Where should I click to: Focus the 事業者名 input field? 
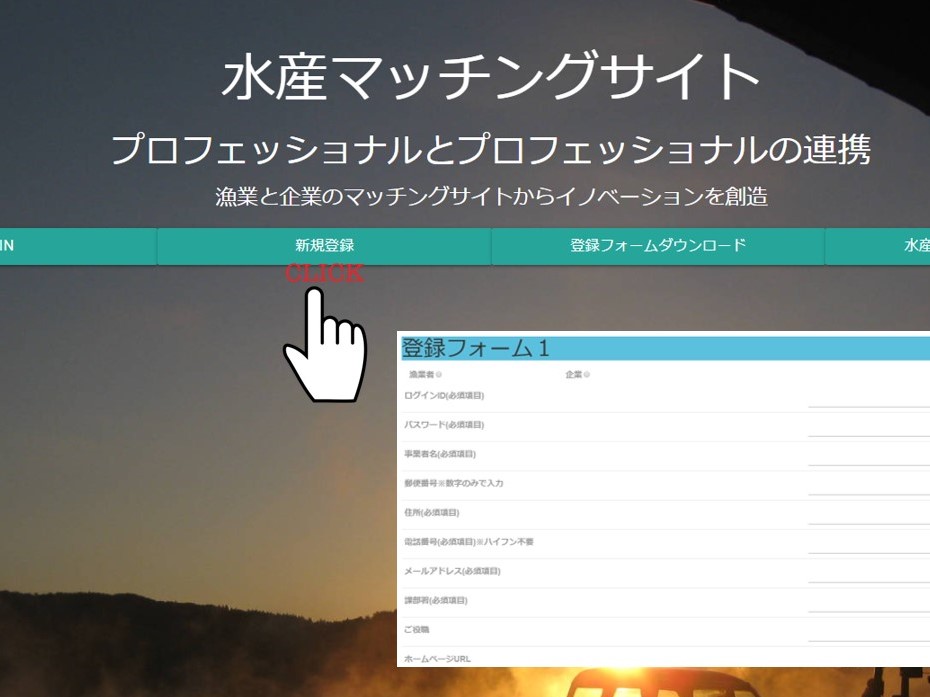[868, 455]
